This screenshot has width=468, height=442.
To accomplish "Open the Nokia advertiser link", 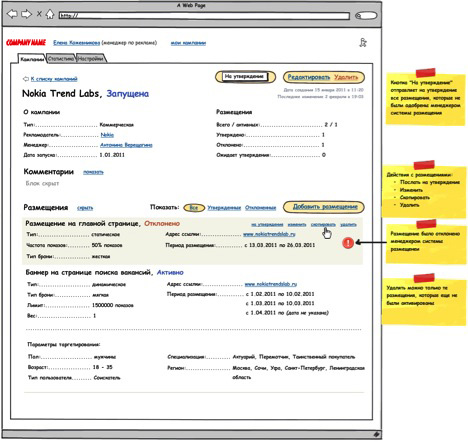I will (107, 135).
